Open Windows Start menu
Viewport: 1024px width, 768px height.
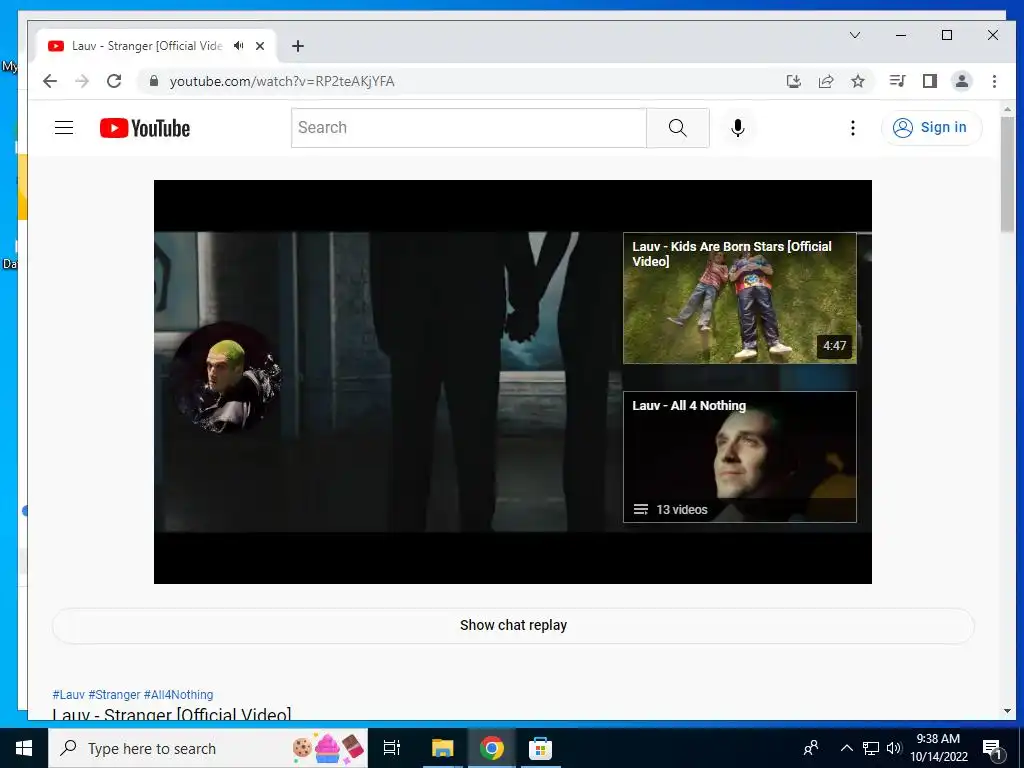[x=24, y=748]
